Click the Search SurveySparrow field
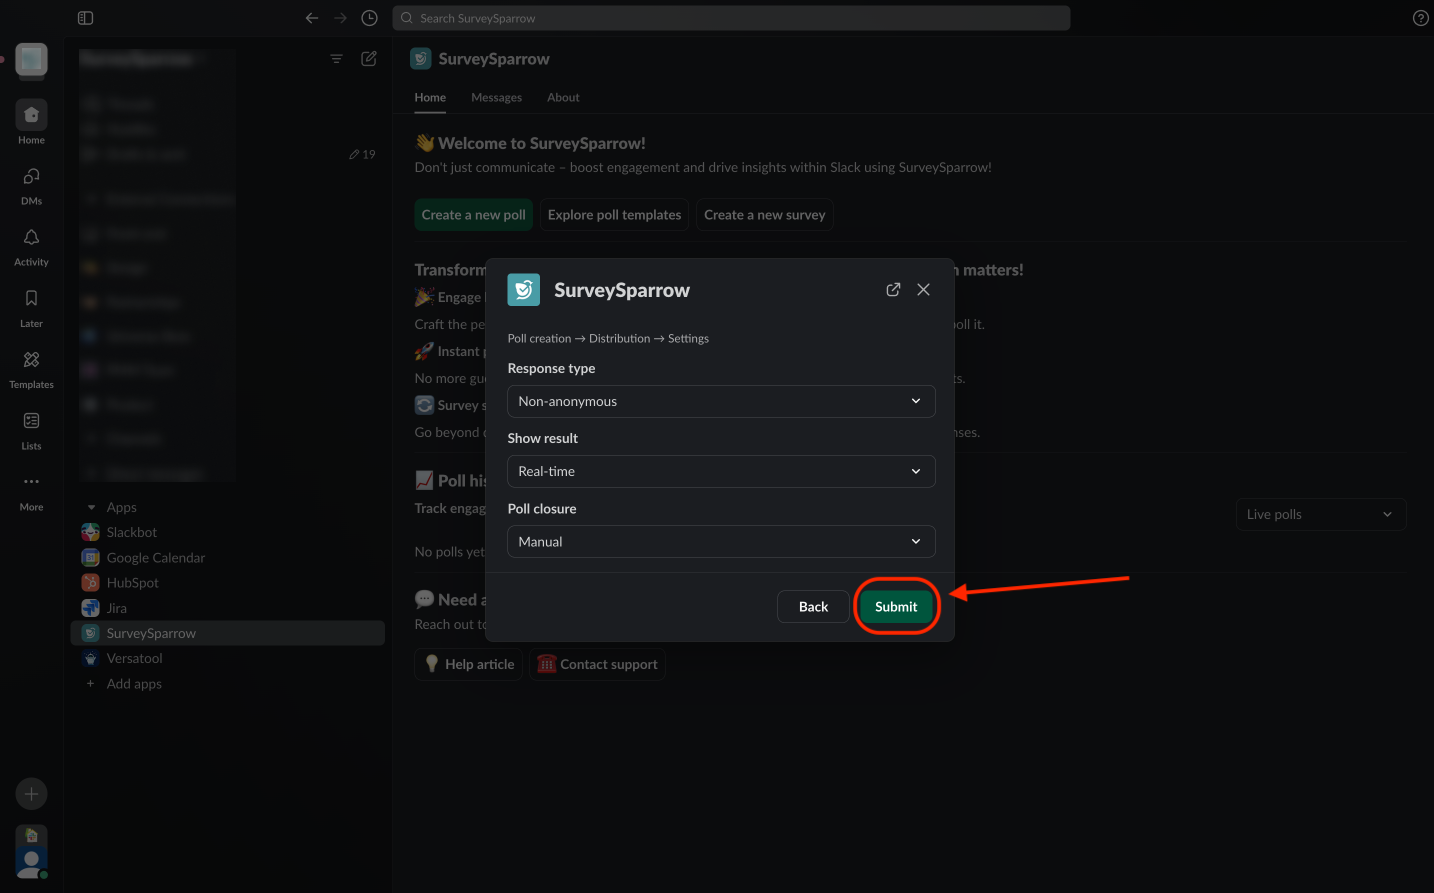Image resolution: width=1434 pixels, height=893 pixels. coord(732,18)
